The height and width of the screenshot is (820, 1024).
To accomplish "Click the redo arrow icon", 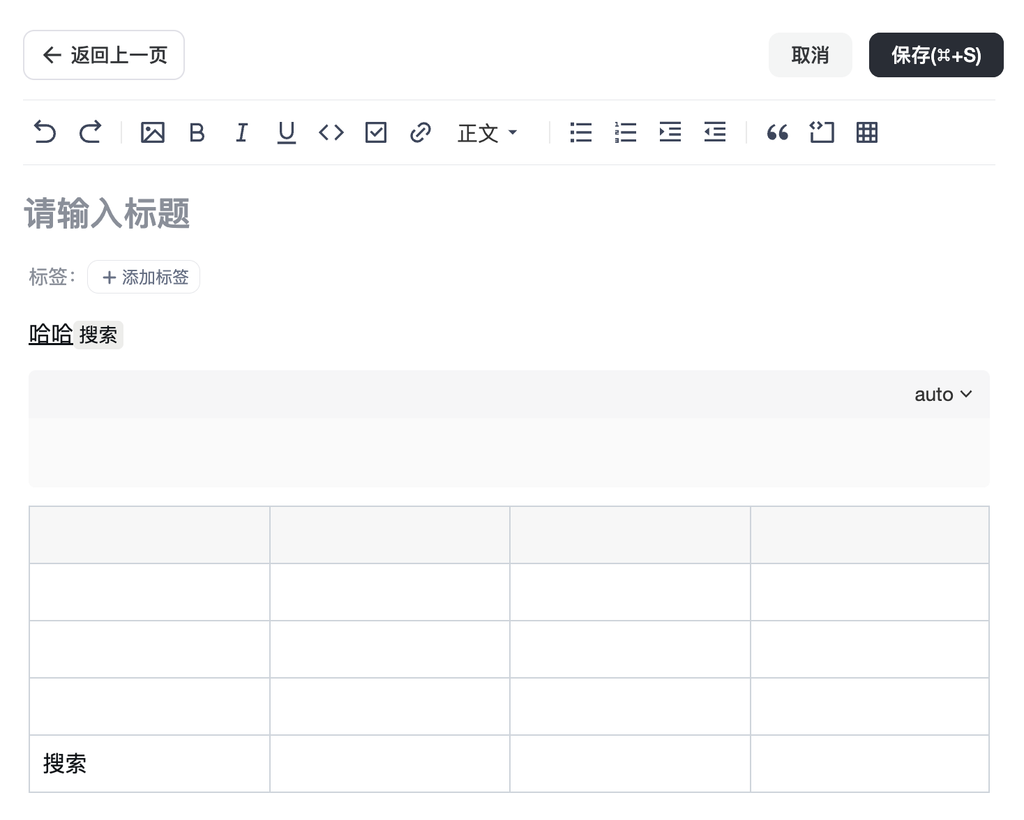I will (x=90, y=132).
